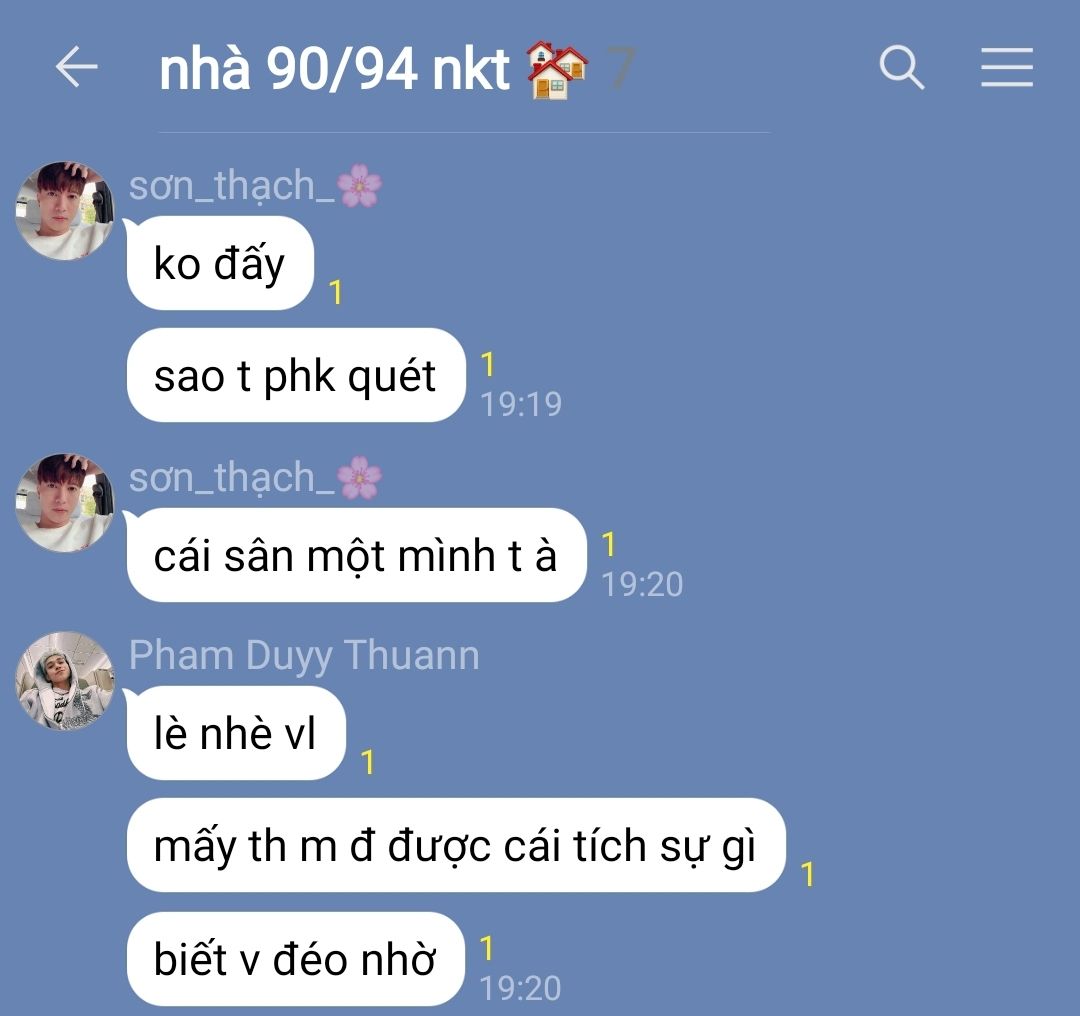Tap the Pham Duyy Thuann name label
Screen dimensions: 1080x1016
pos(304,655)
